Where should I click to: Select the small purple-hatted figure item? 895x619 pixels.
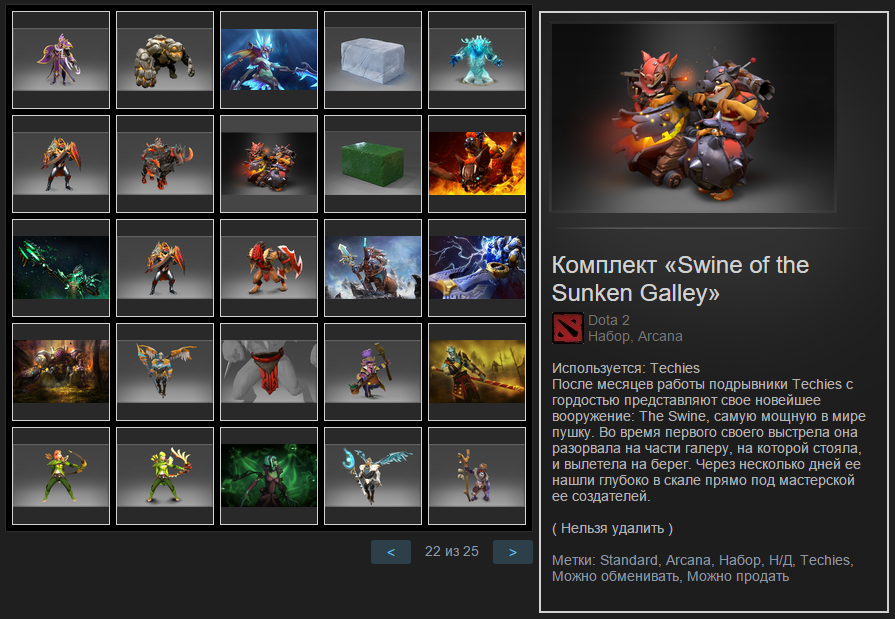[x=373, y=372]
